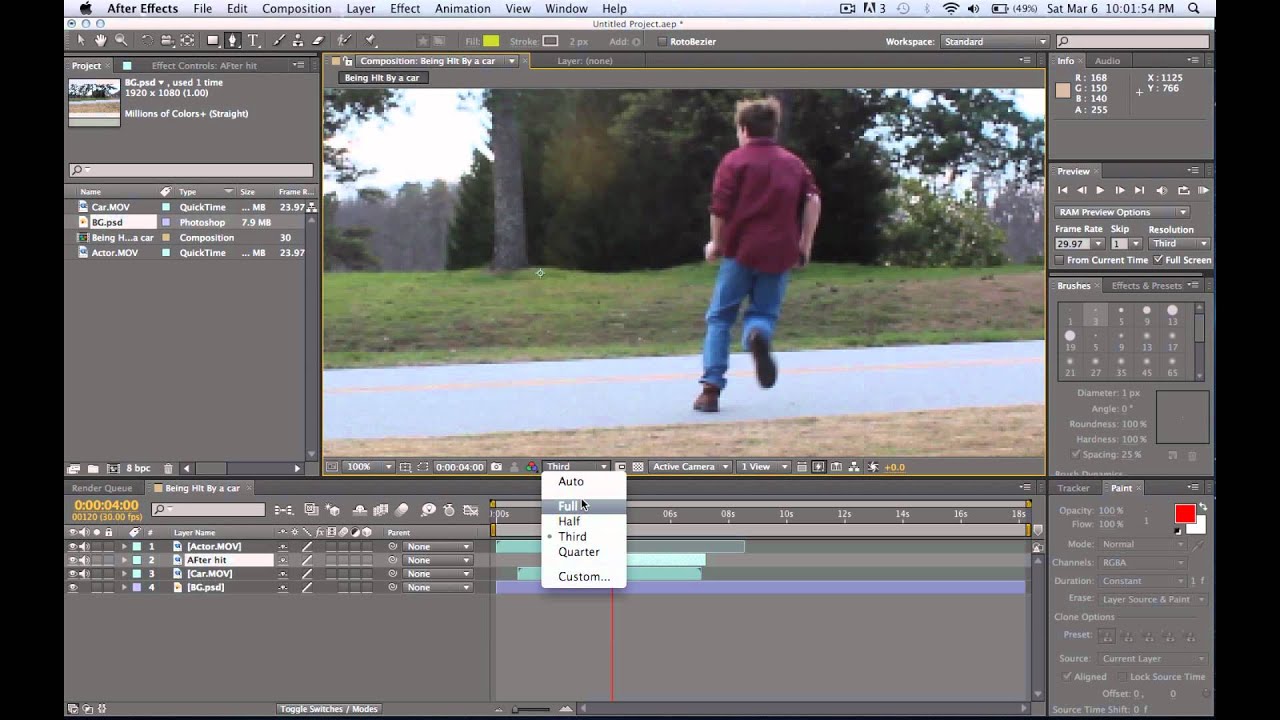Image resolution: width=1280 pixels, height=720 pixels.
Task: Hide Actor.MOV layer video eye
Action: coord(72,547)
